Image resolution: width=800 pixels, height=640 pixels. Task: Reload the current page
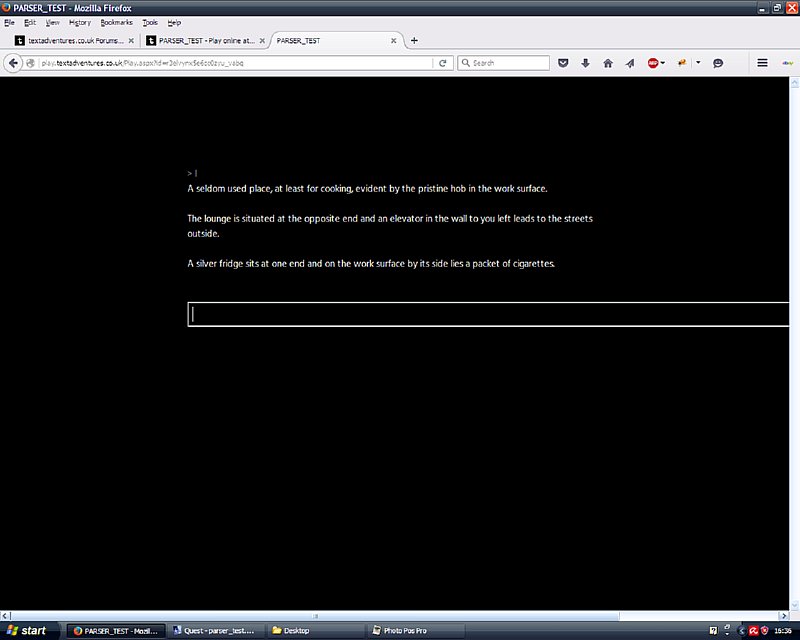click(x=442, y=62)
